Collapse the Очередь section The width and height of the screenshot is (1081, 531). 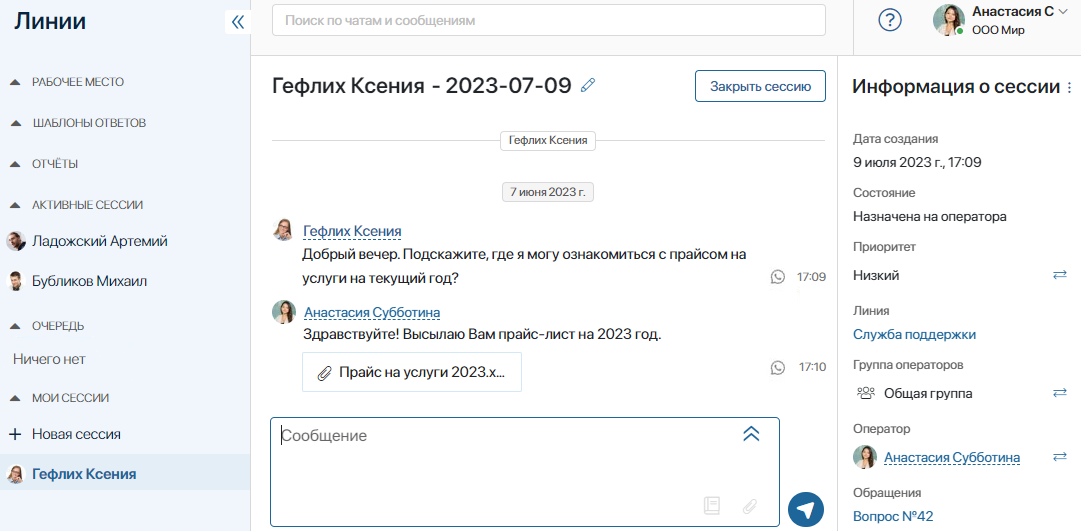(x=15, y=325)
